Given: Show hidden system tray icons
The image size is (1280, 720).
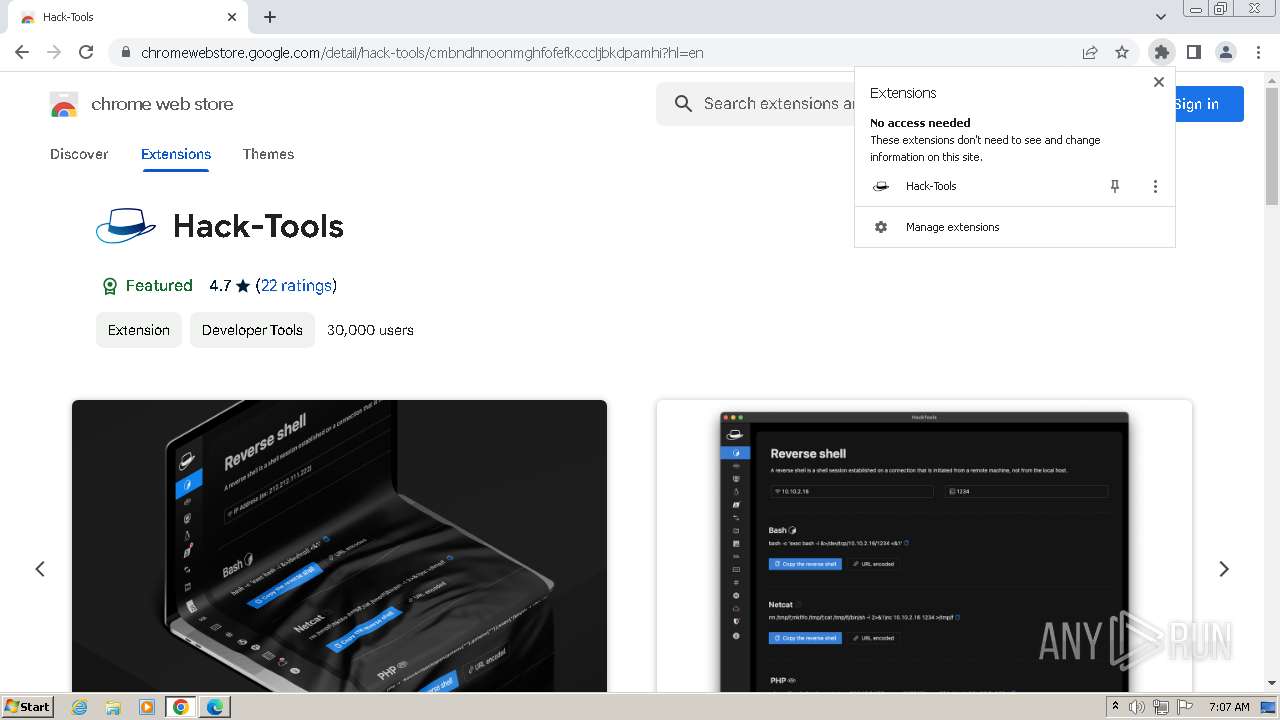Looking at the screenshot, I should (1115, 707).
